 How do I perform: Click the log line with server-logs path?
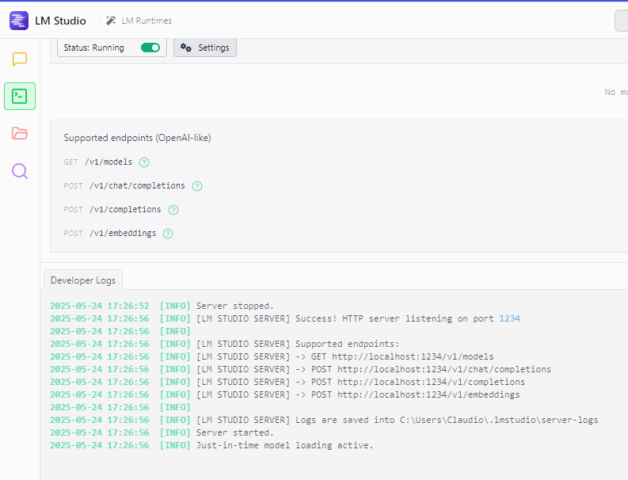tap(324, 420)
